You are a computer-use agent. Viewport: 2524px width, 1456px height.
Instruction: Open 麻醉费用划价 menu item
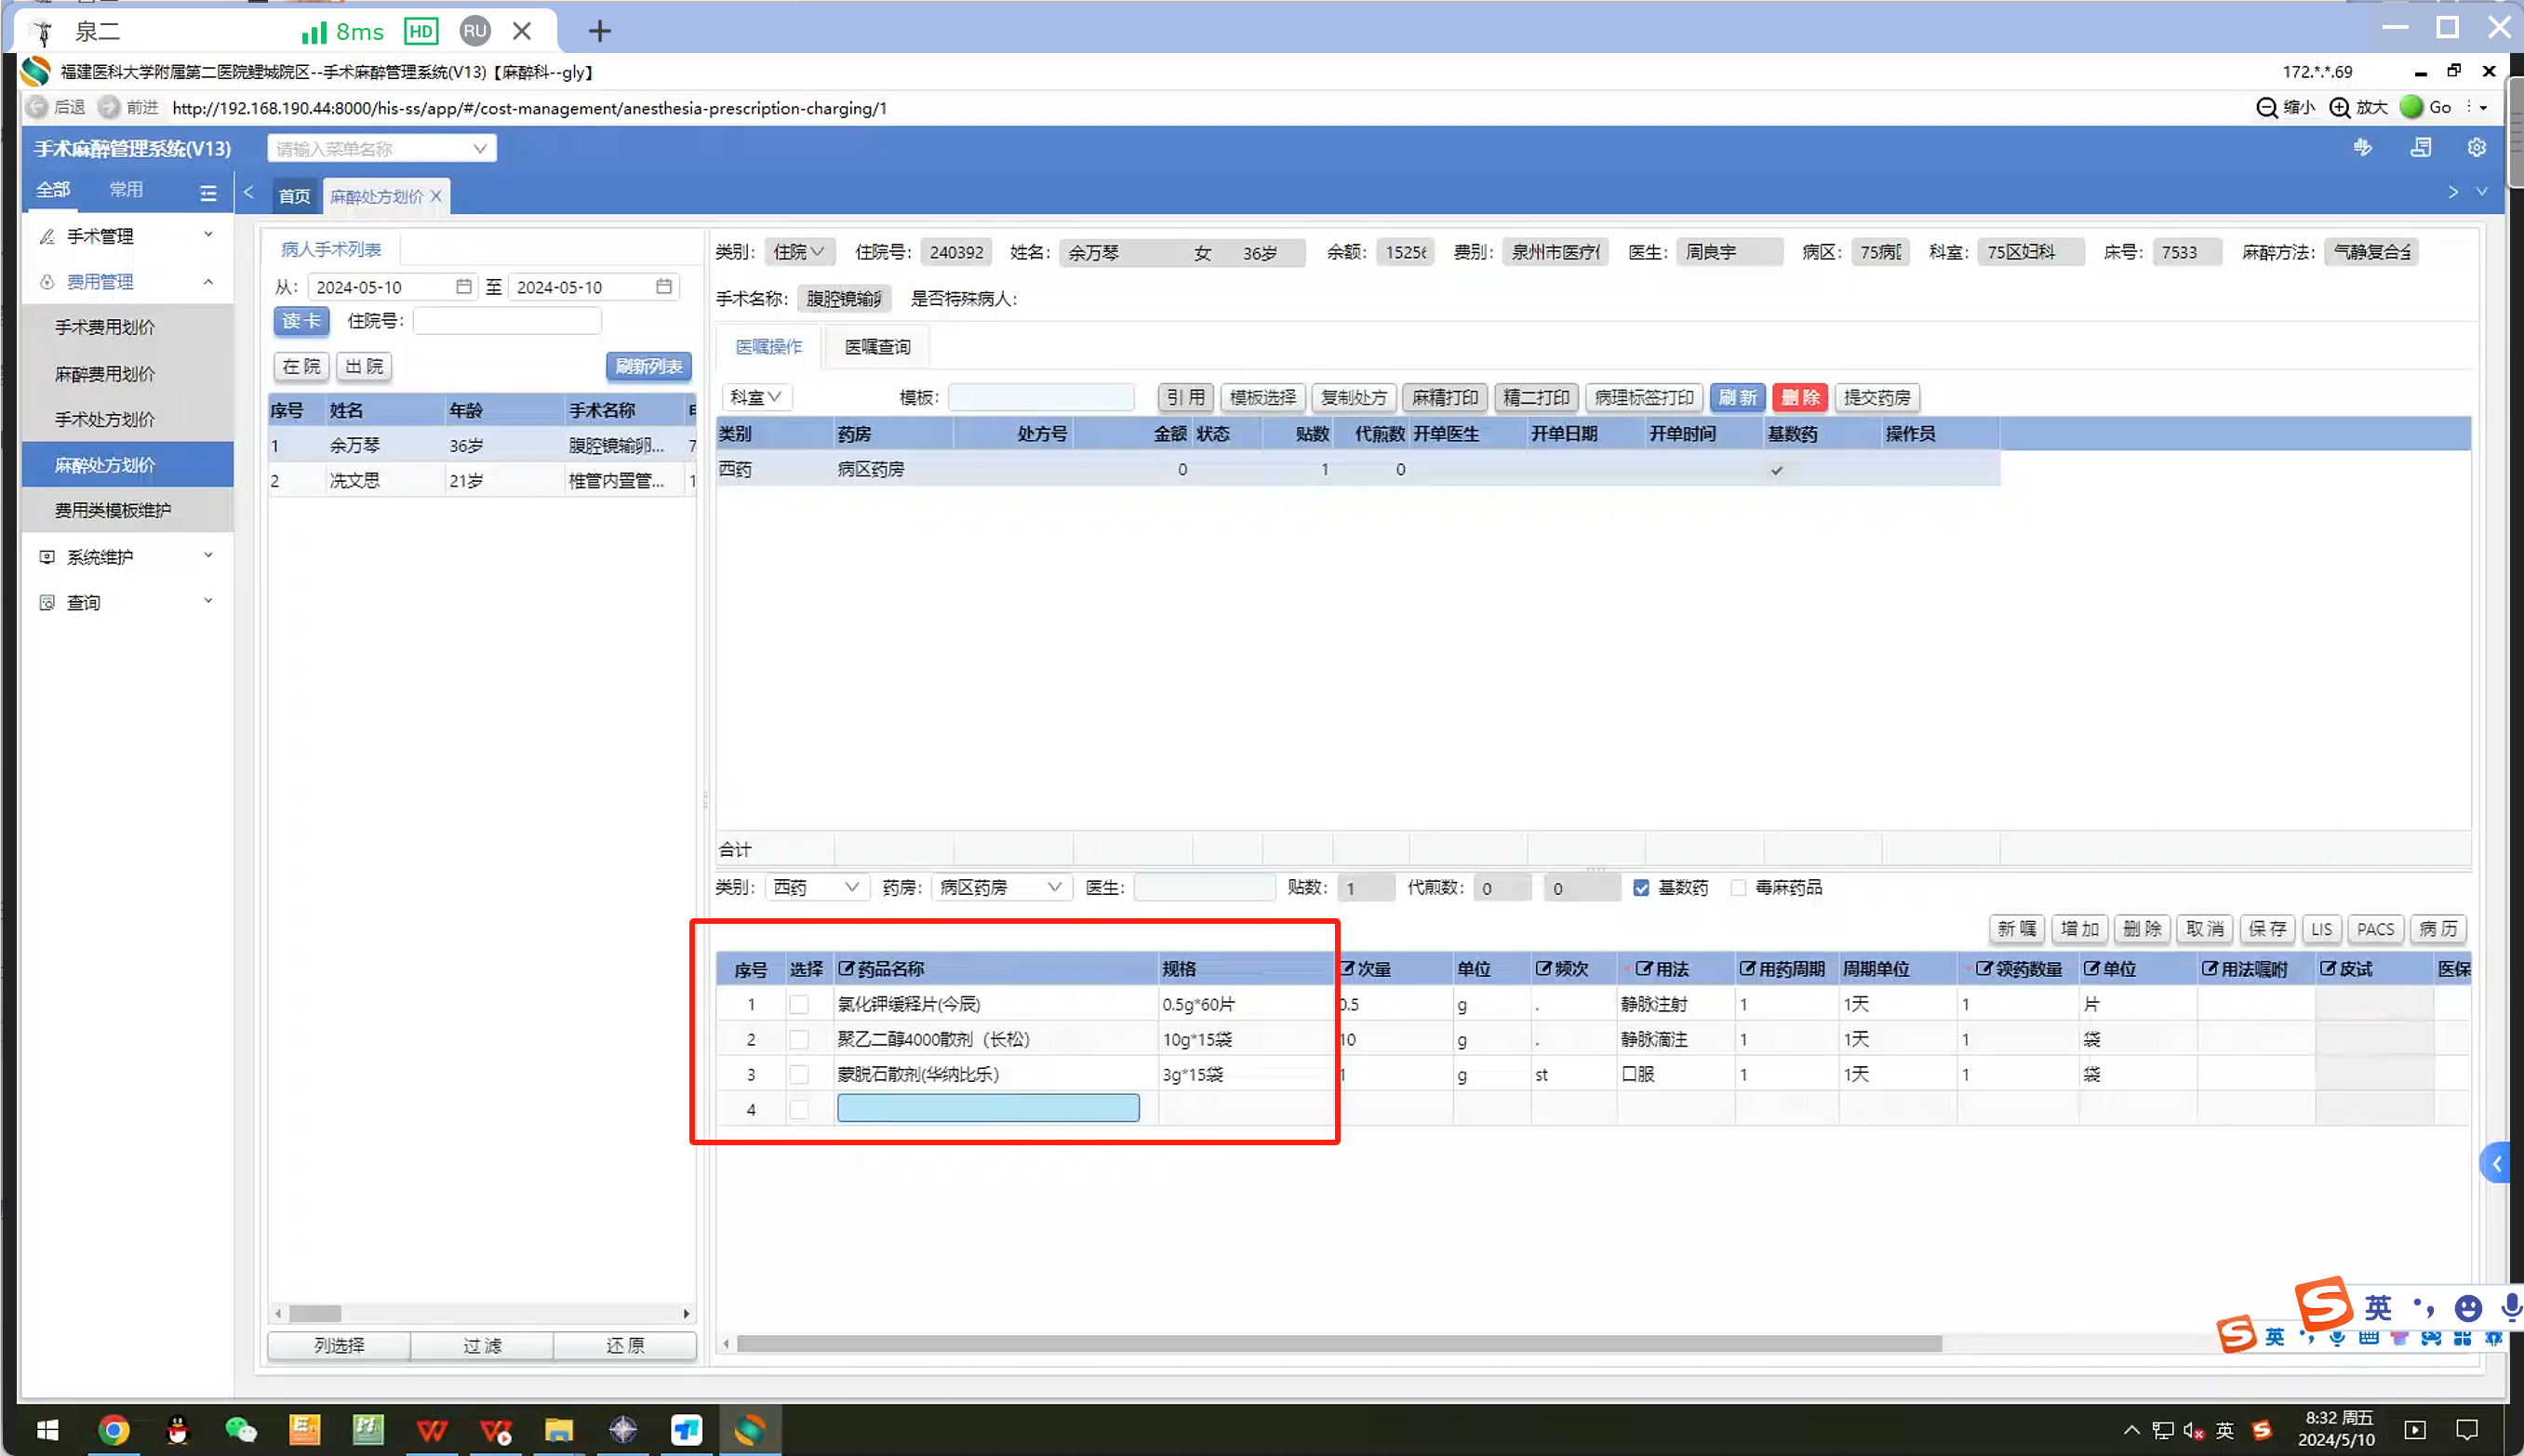click(x=105, y=374)
